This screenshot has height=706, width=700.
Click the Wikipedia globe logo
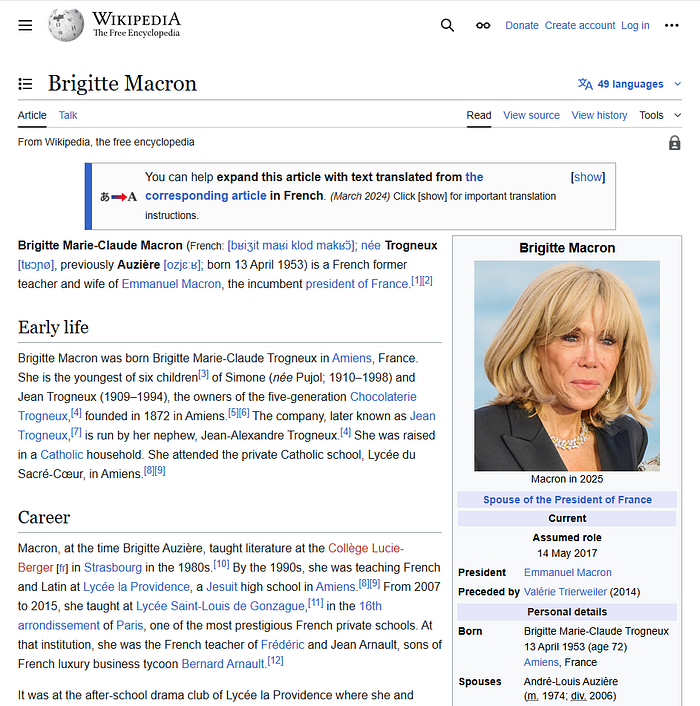66,25
